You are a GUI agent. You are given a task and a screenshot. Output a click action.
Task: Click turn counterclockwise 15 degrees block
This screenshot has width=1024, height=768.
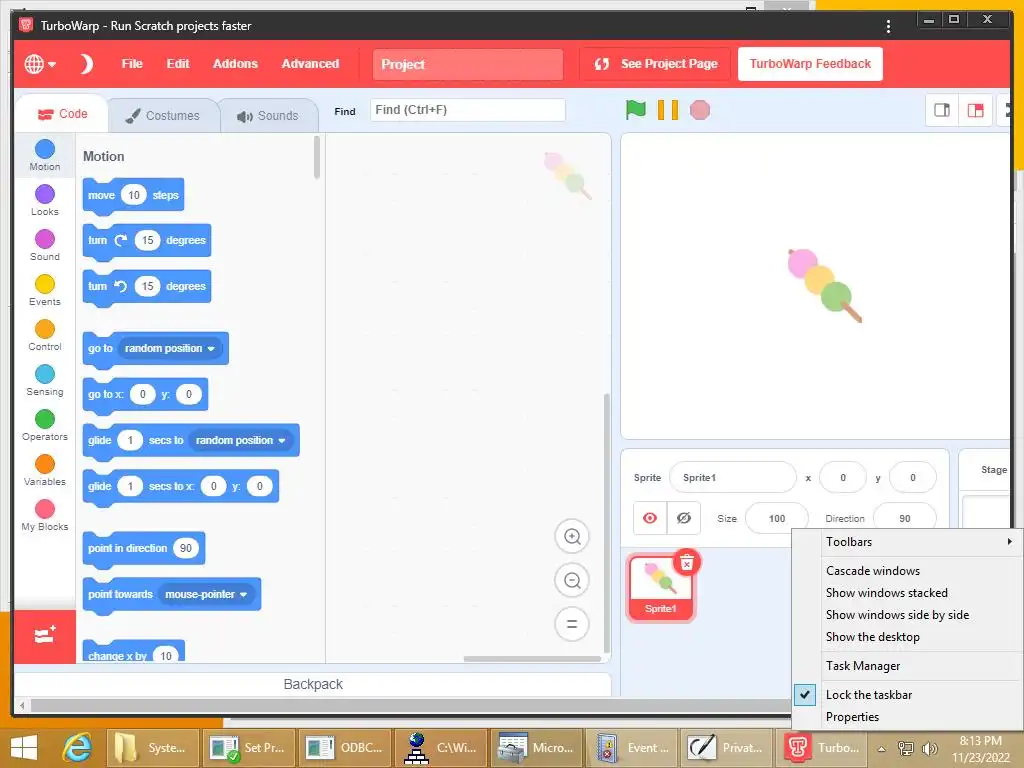pyautogui.click(x=147, y=286)
